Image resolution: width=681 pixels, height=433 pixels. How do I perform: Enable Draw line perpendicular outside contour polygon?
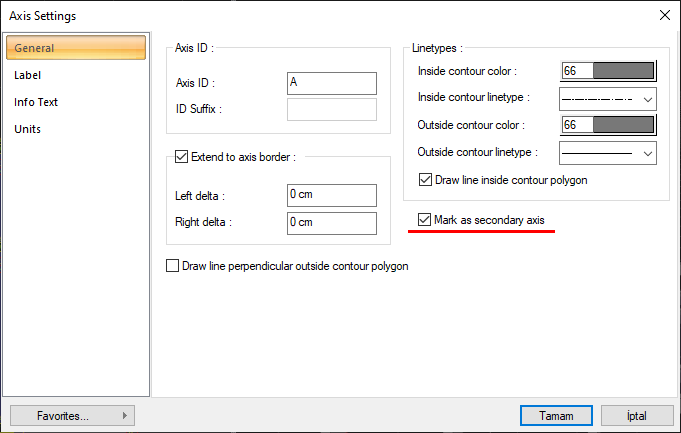tap(173, 267)
